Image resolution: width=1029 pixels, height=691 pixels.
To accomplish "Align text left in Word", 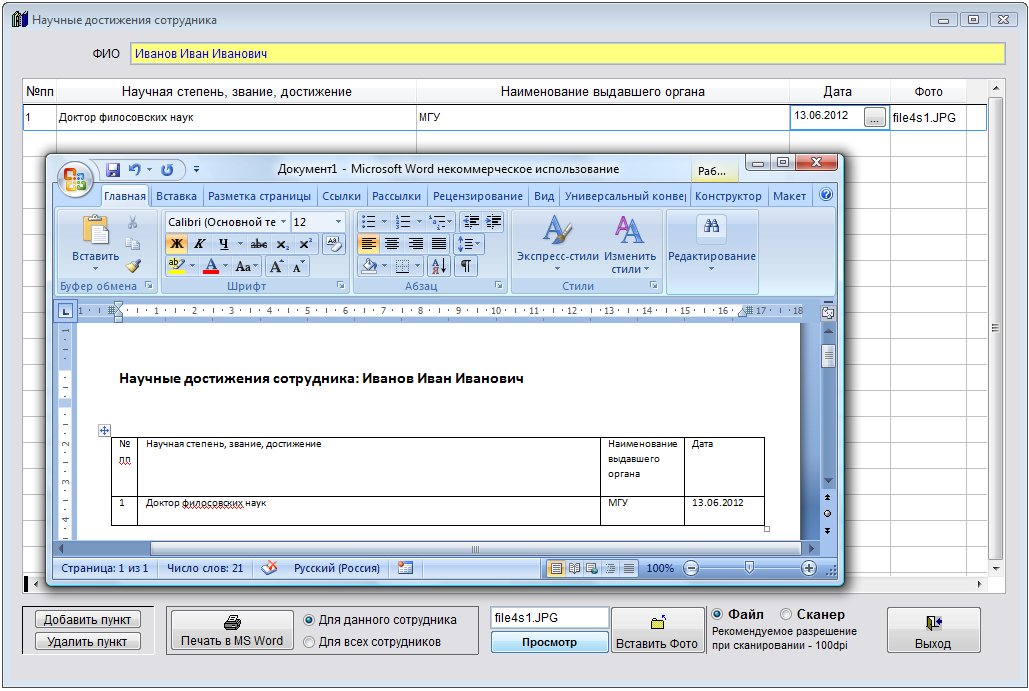I will click(x=369, y=244).
